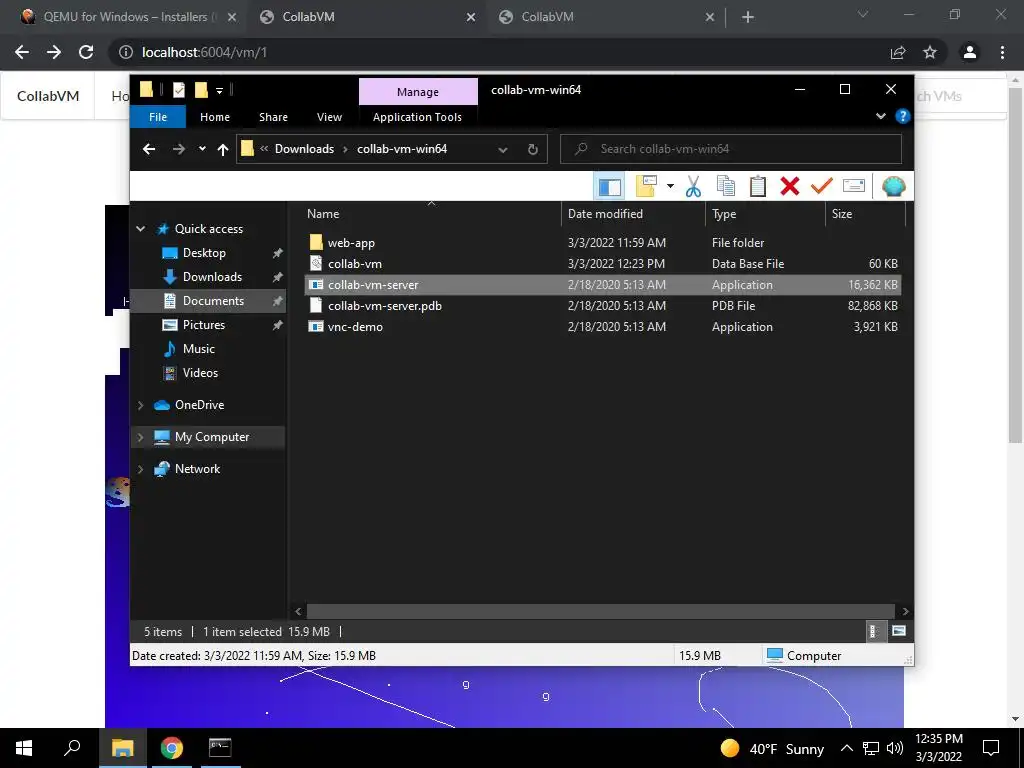Open Music in Quick access
The width and height of the screenshot is (1024, 768).
[199, 349]
